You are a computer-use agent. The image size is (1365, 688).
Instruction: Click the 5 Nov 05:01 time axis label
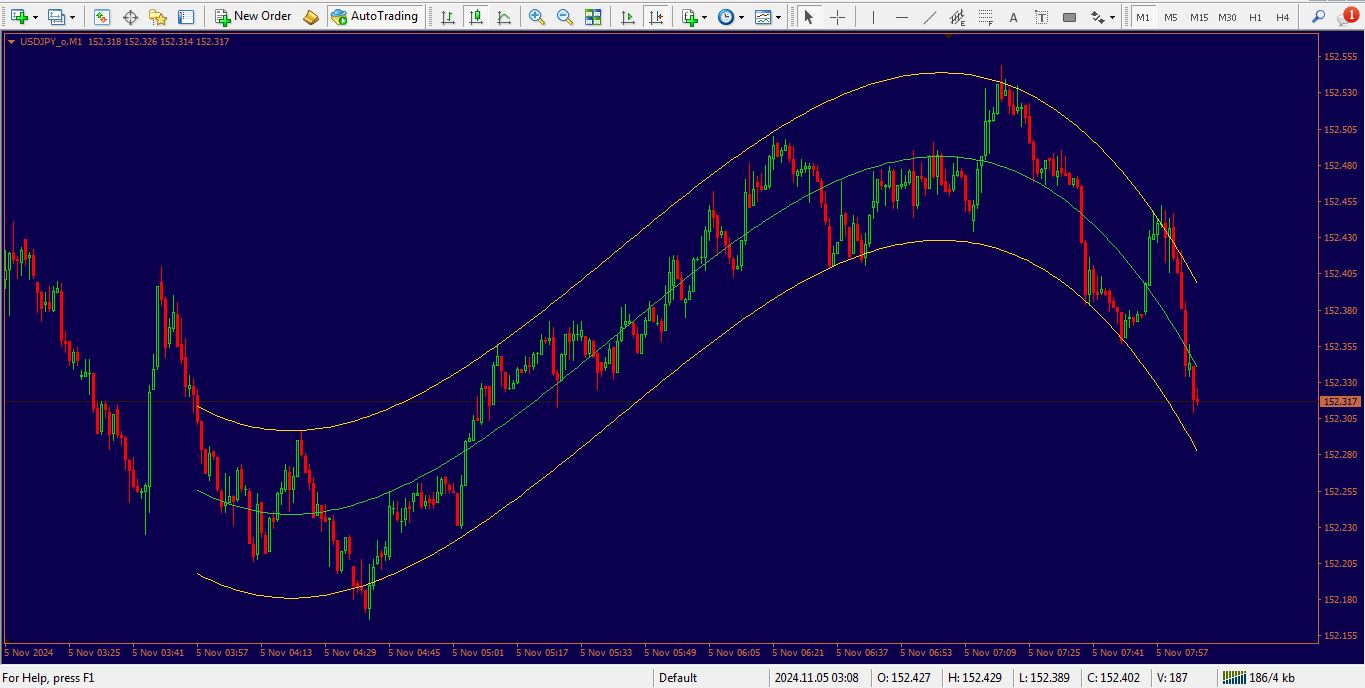[x=478, y=652]
